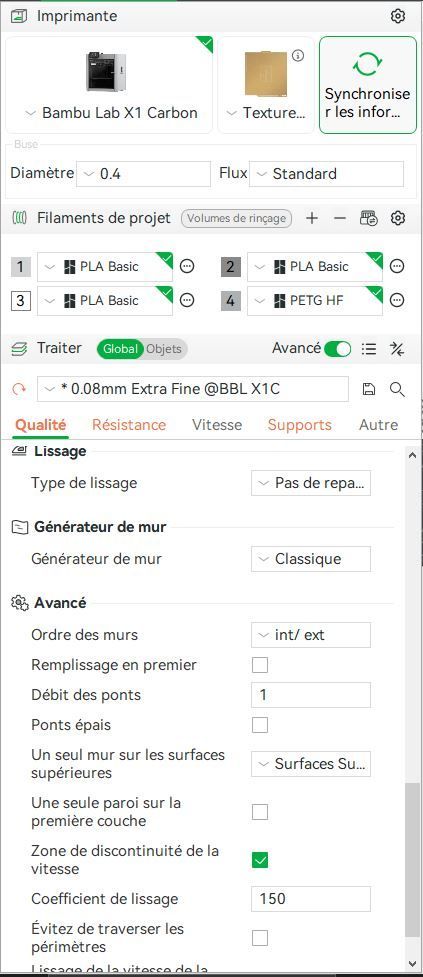This screenshot has height=977, width=423.
Task: Uncheck Zone de discontinuité de la vitesse
Action: 260,860
